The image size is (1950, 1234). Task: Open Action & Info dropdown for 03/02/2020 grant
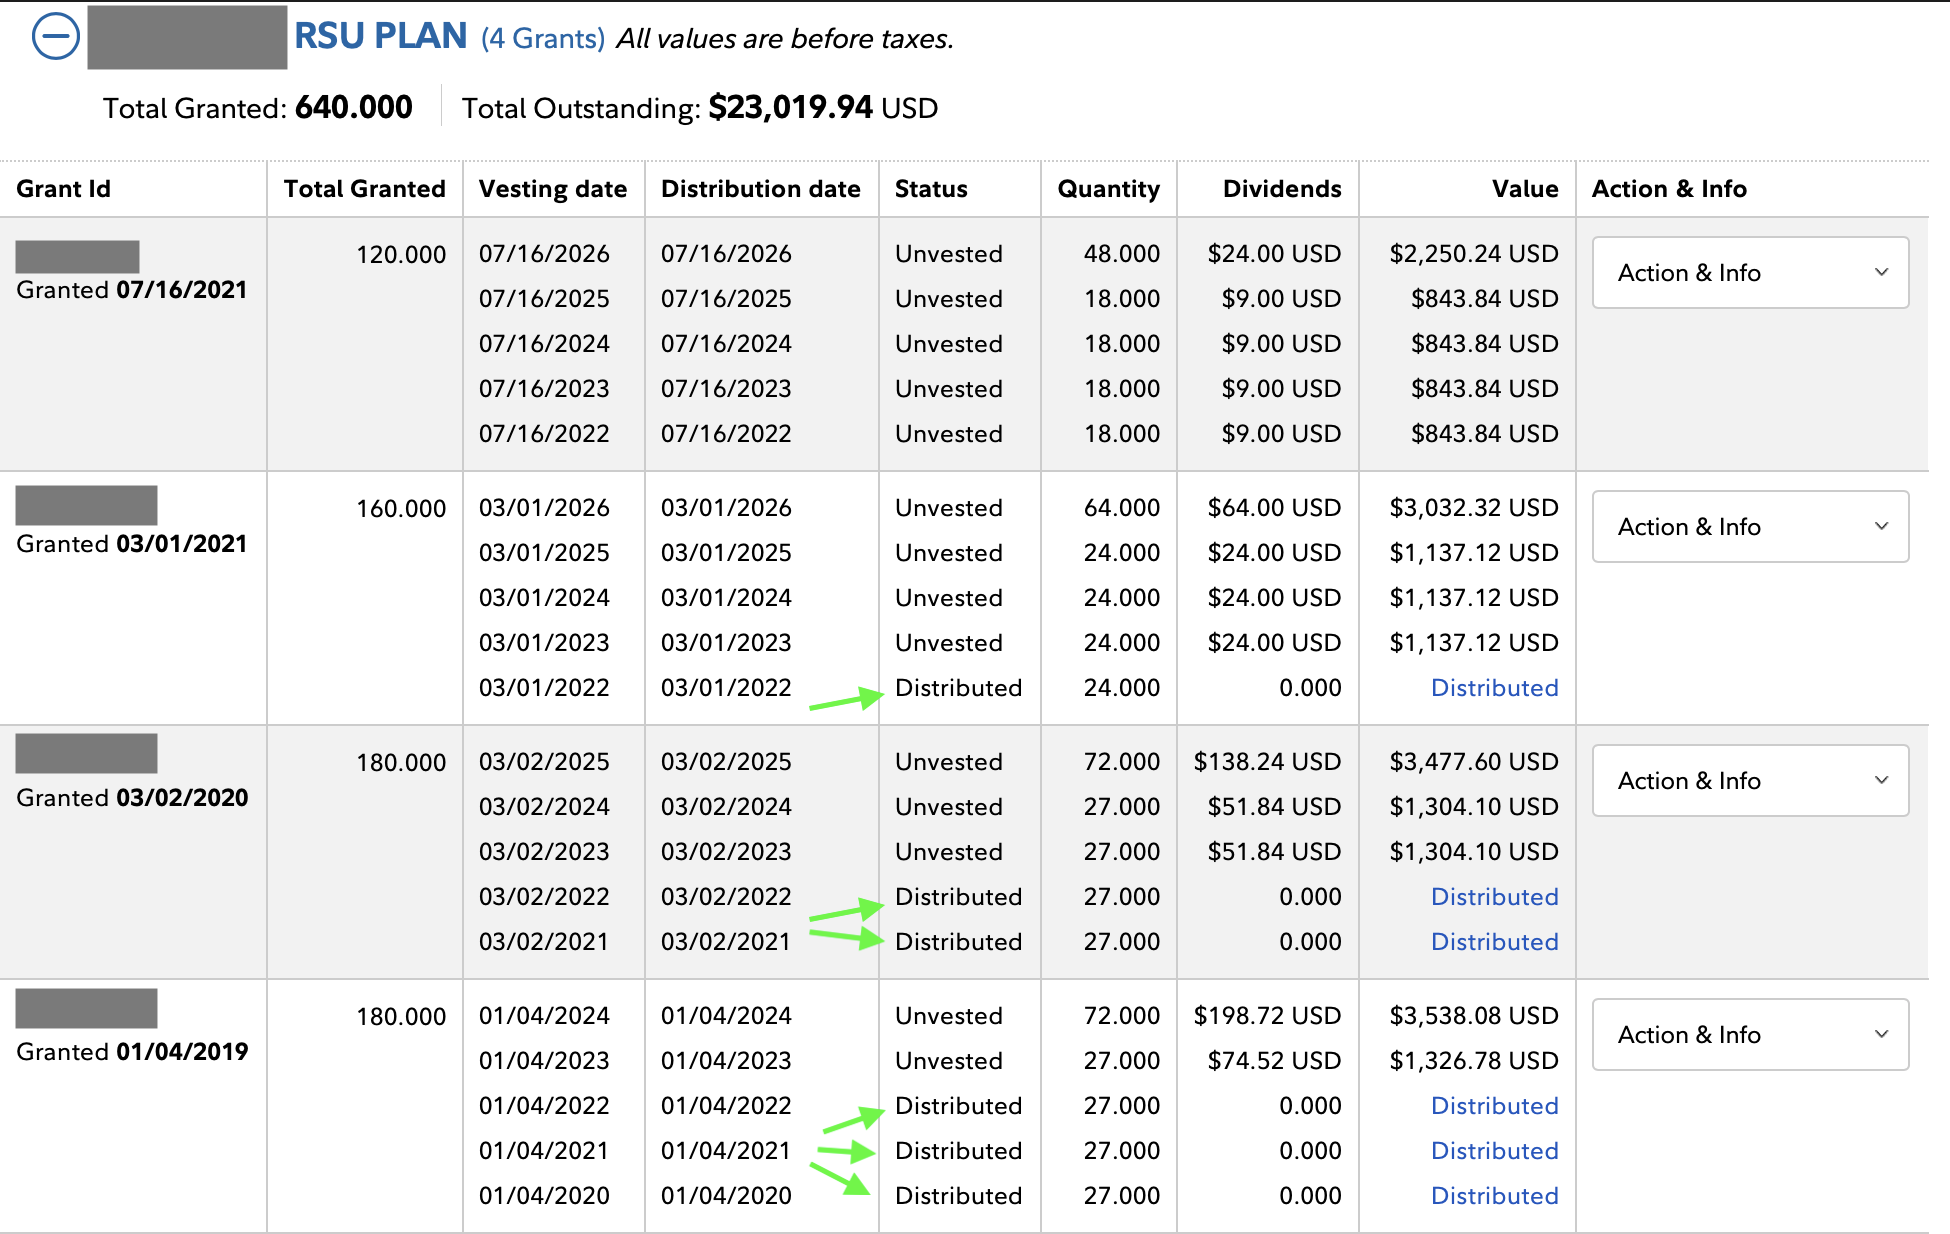1749,781
